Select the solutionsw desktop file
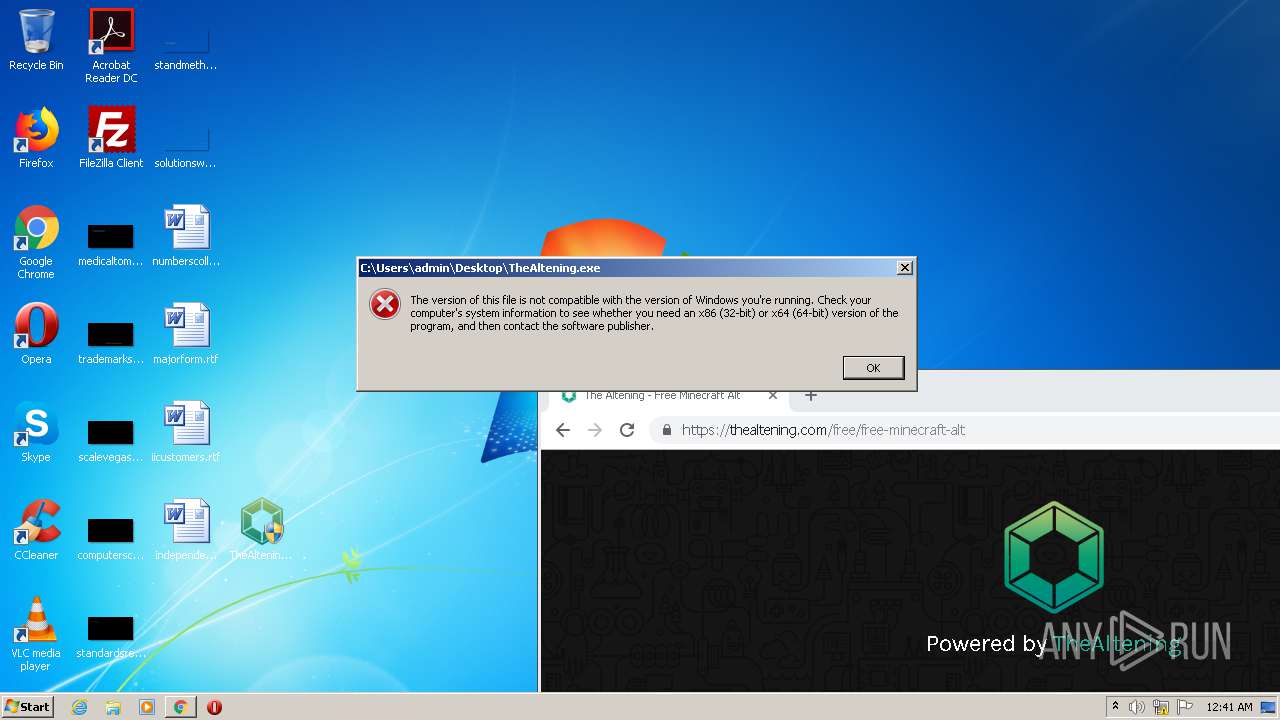1280x720 pixels. (x=186, y=148)
